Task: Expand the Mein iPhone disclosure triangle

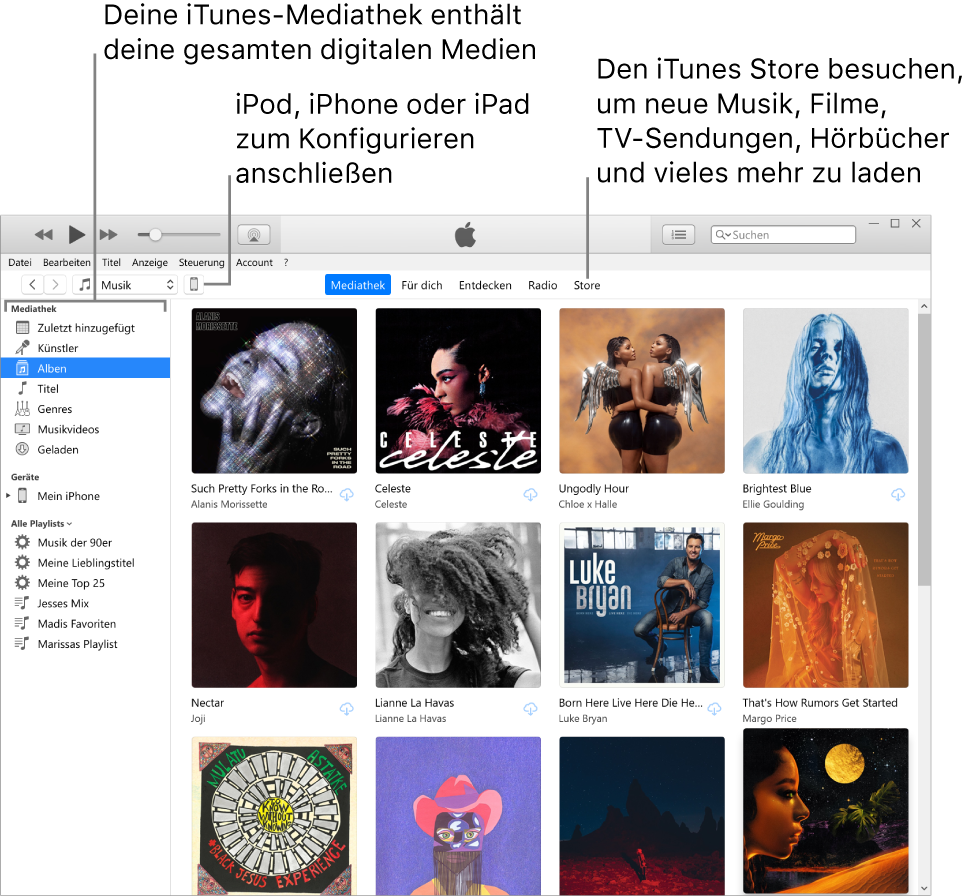Action: click(8, 496)
